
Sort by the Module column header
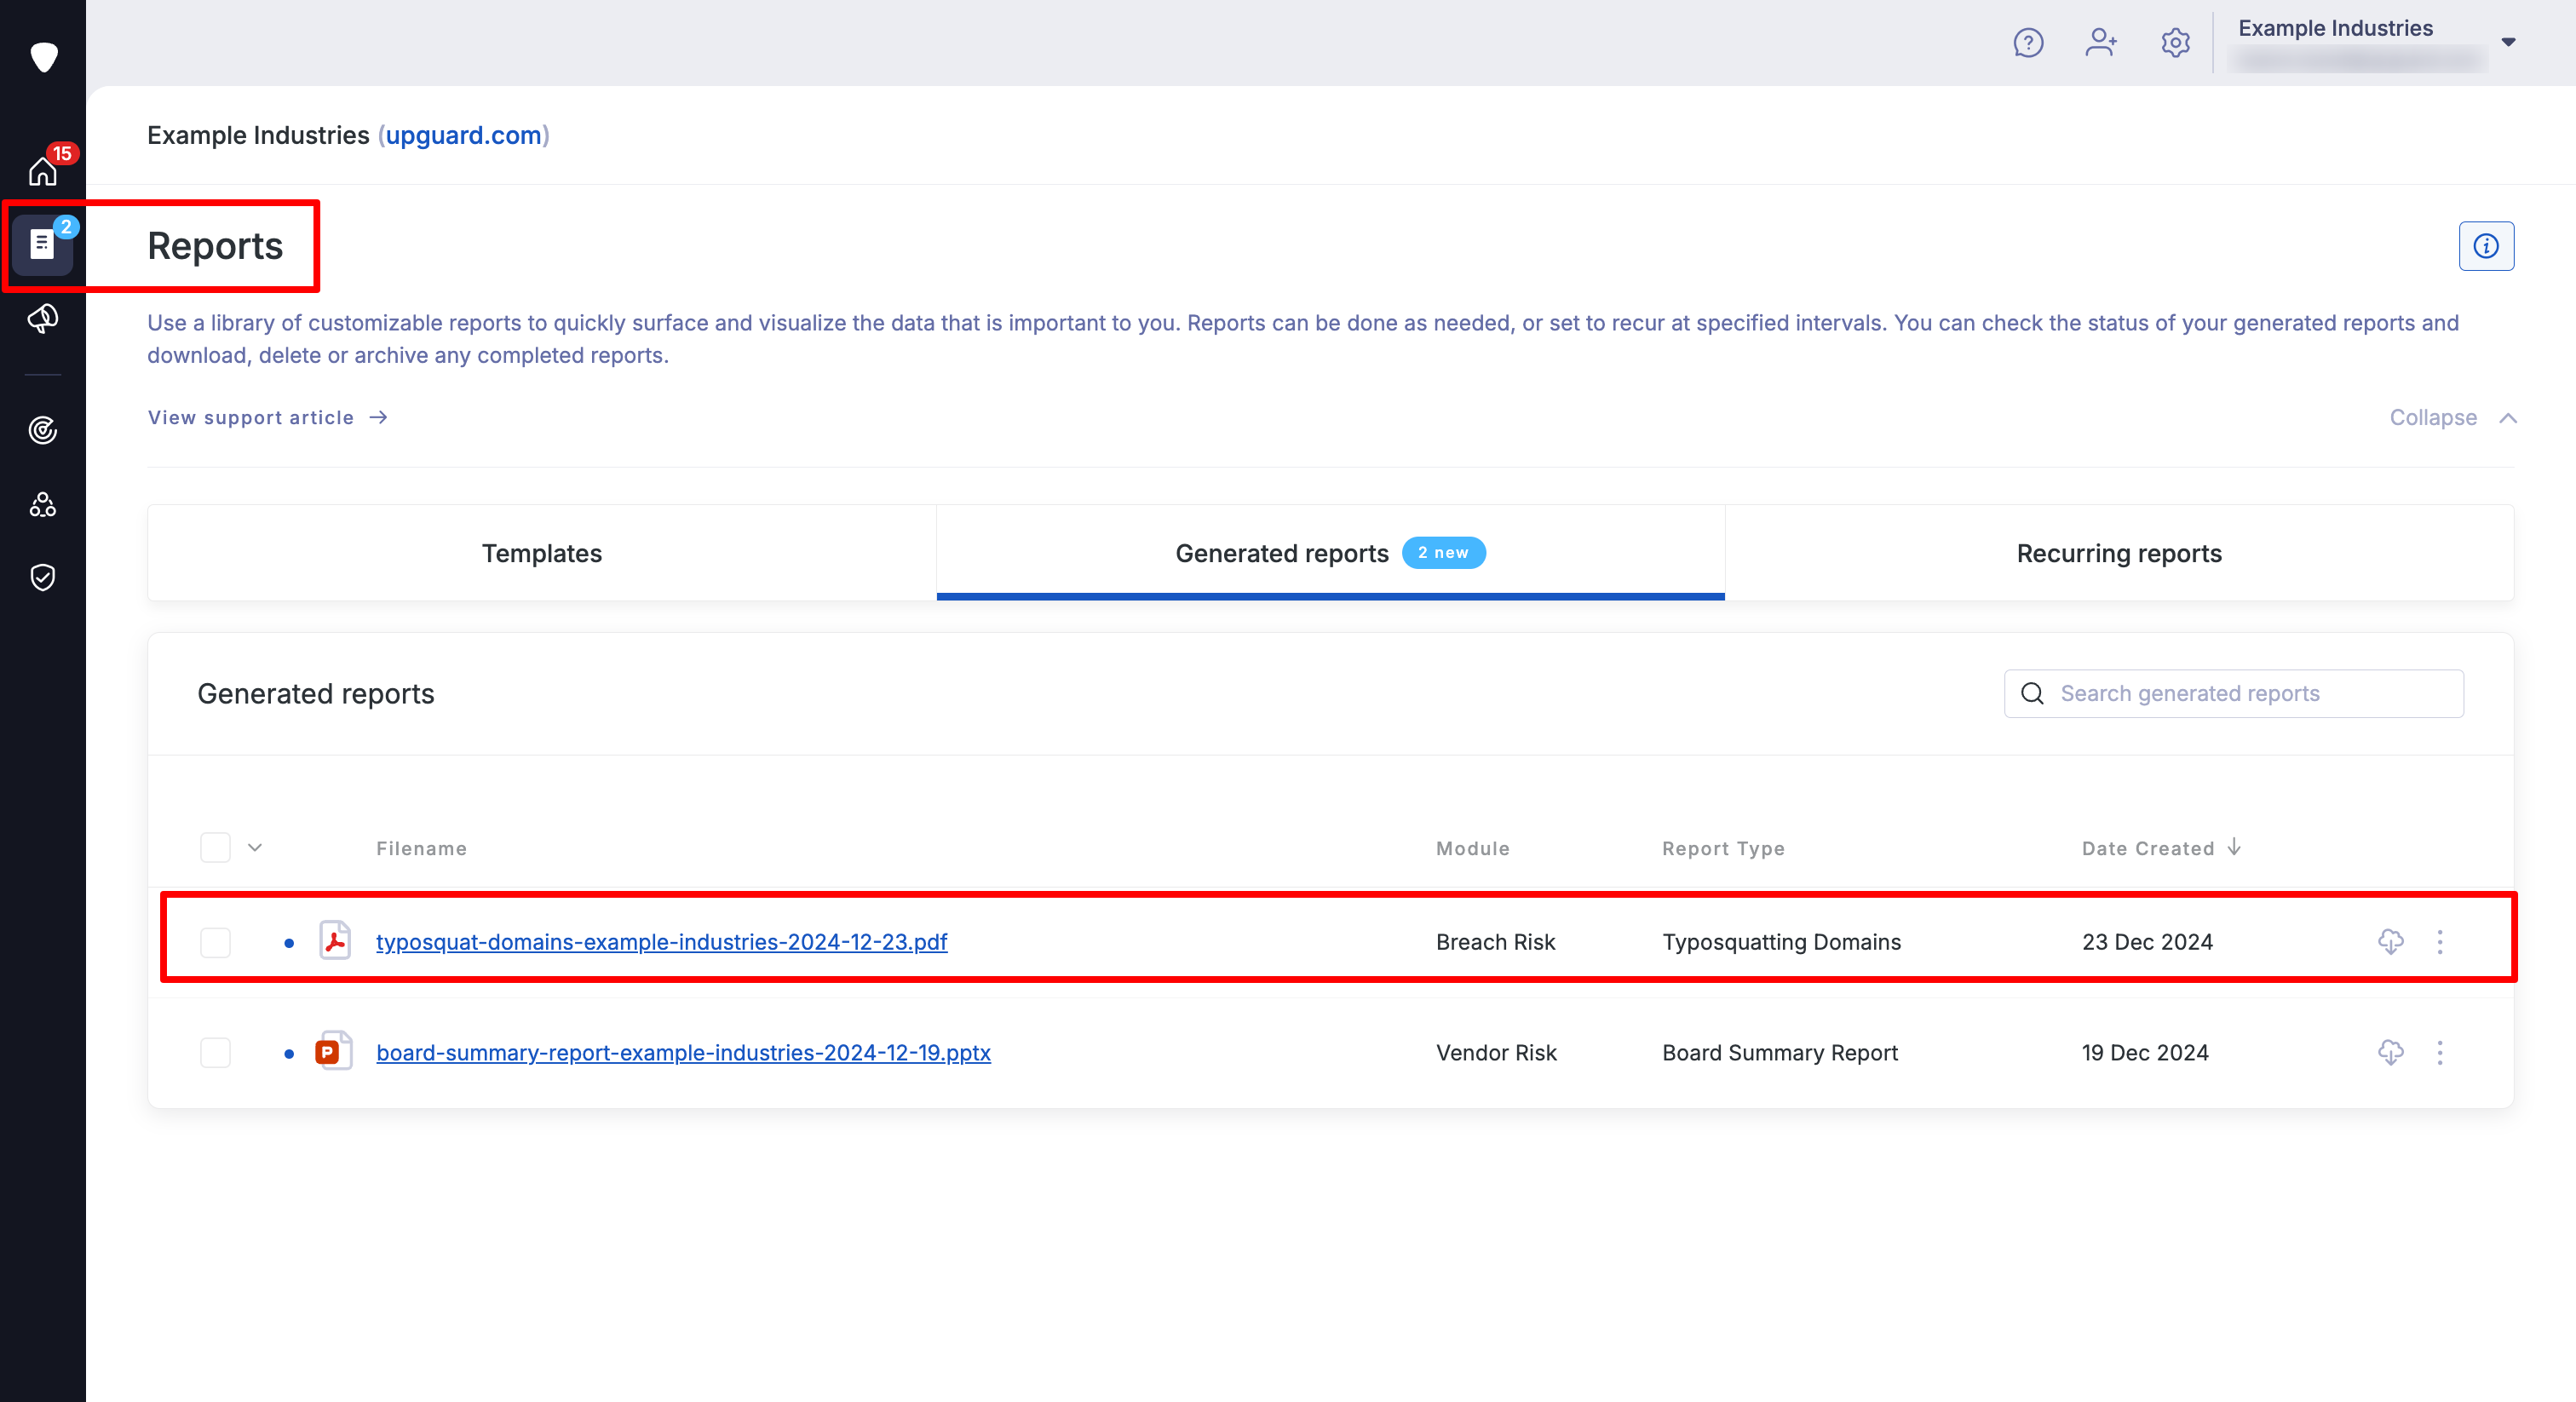1473,848
